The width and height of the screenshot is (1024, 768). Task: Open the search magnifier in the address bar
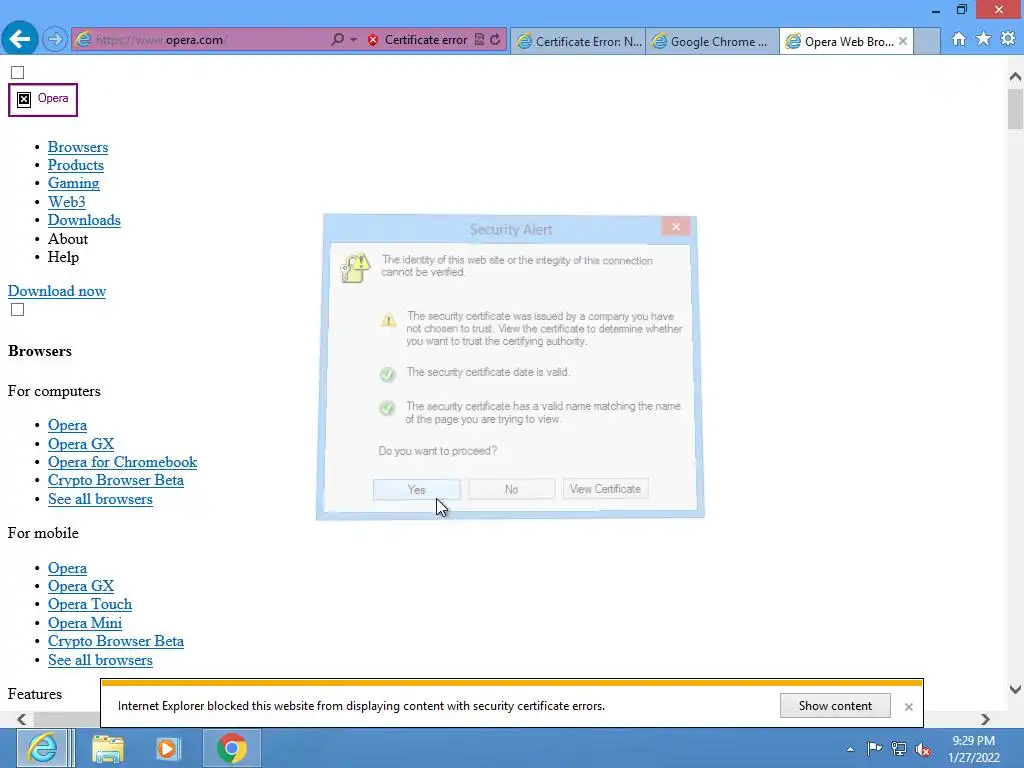click(x=337, y=40)
